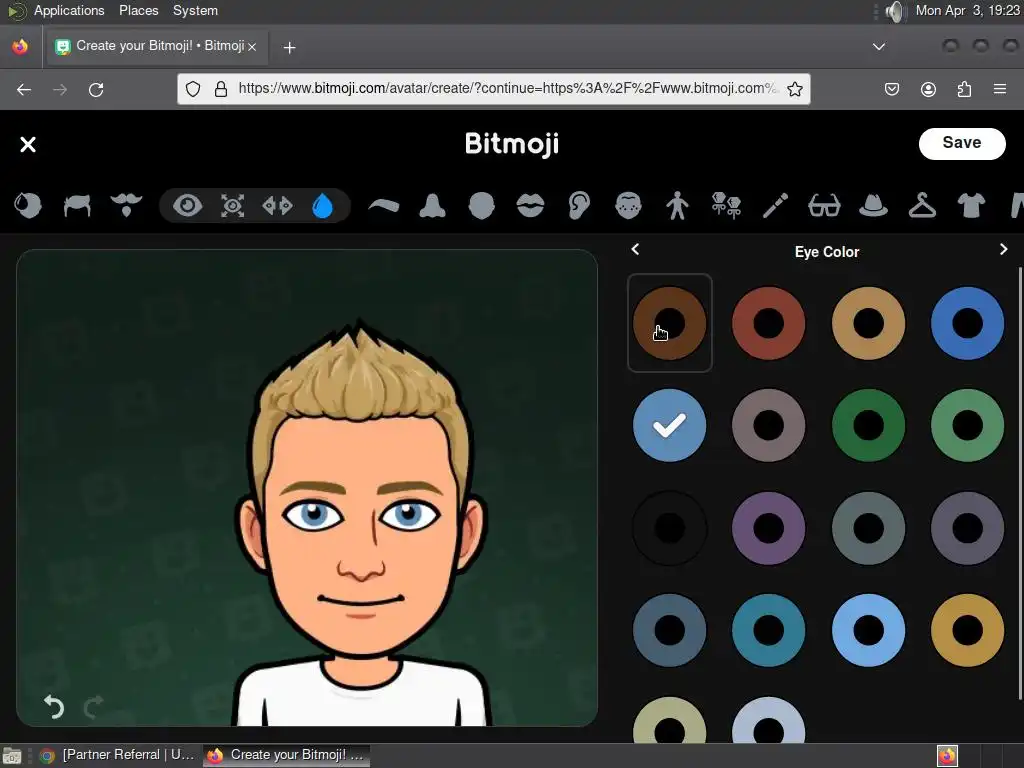The width and height of the screenshot is (1024, 768).
Task: Open the face shape head icon
Action: click(x=481, y=206)
